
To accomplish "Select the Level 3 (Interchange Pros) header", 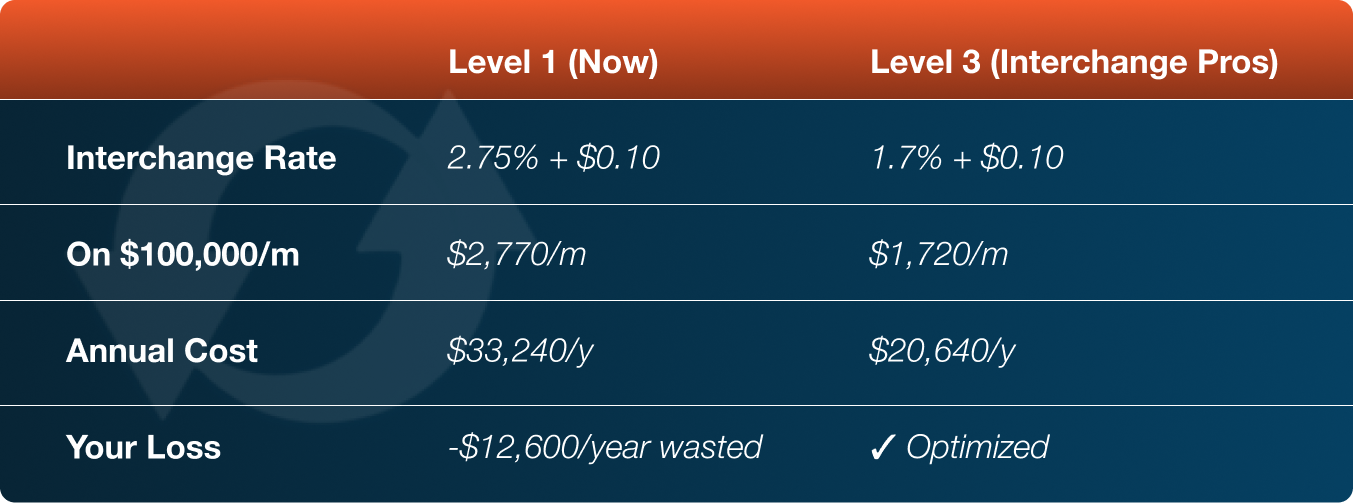I will [1074, 62].
